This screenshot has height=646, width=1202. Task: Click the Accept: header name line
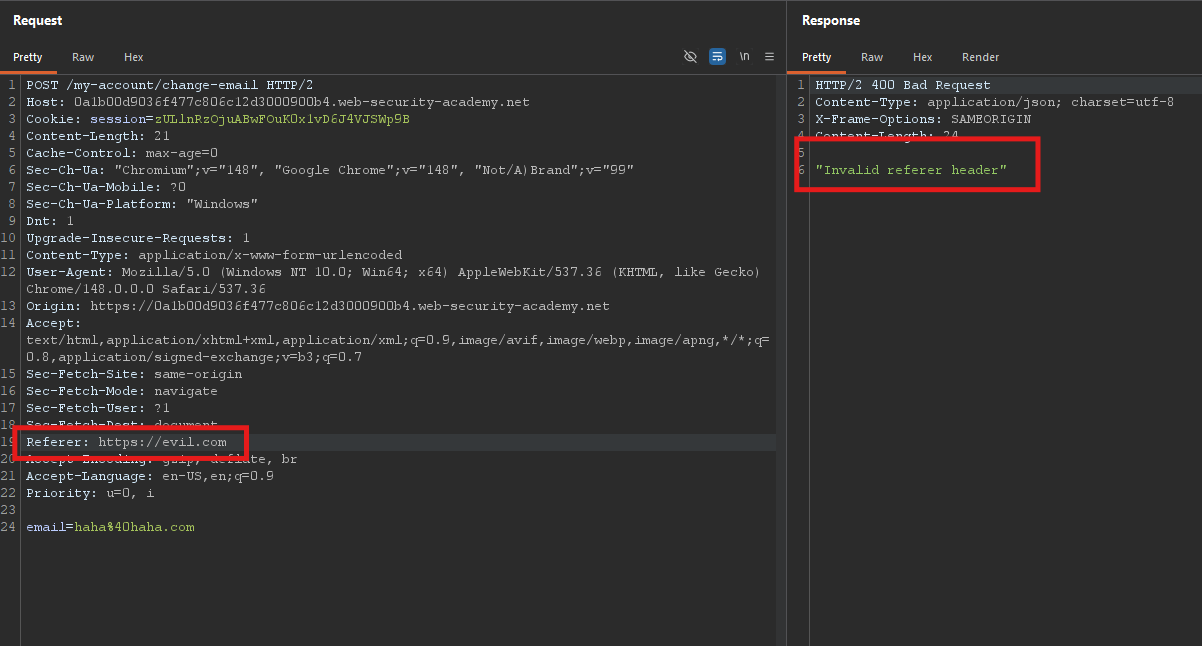[x=54, y=323]
